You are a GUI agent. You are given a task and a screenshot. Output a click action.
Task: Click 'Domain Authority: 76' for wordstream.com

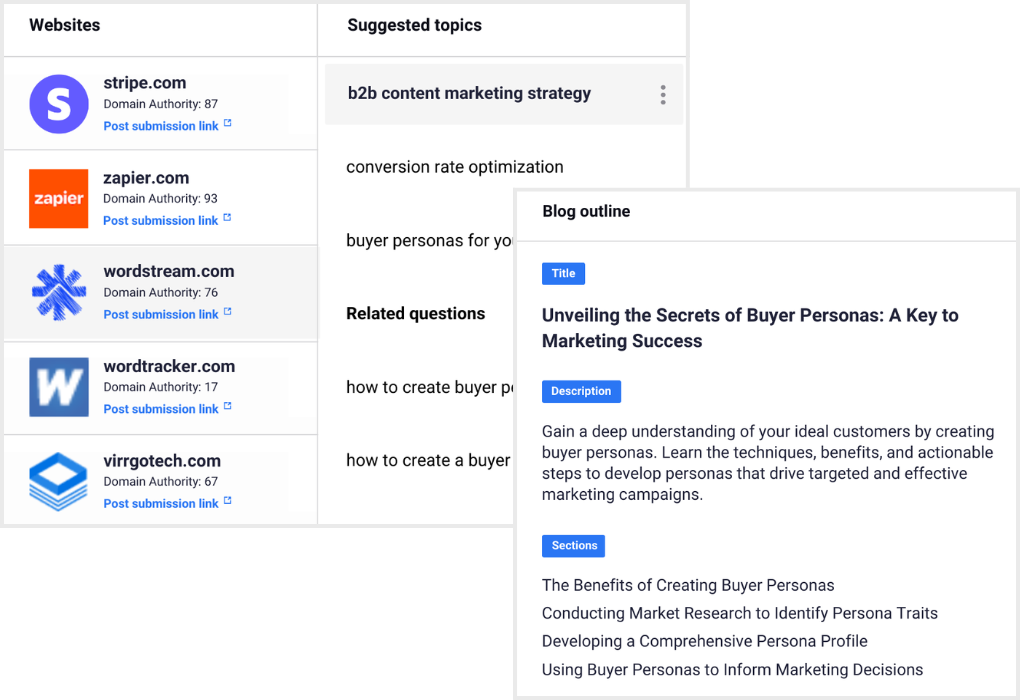[161, 293]
